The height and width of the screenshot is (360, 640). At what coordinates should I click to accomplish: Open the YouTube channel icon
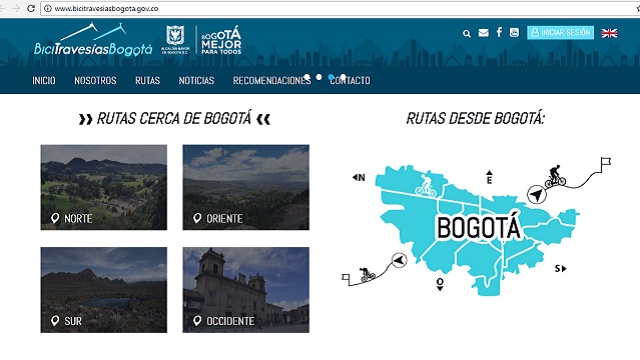point(514,33)
